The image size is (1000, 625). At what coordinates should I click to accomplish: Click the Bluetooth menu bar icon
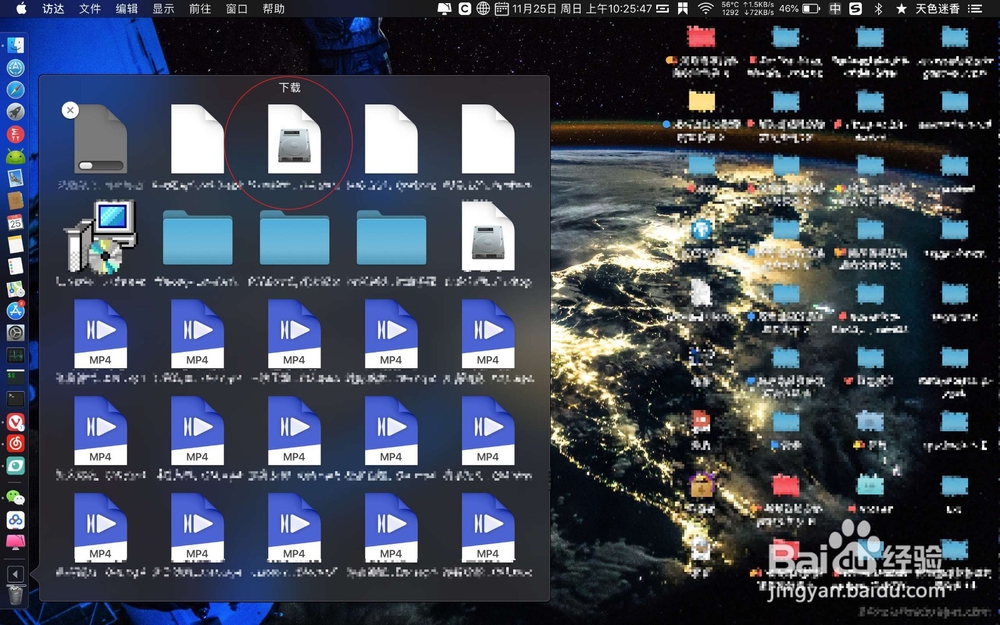coord(878,8)
